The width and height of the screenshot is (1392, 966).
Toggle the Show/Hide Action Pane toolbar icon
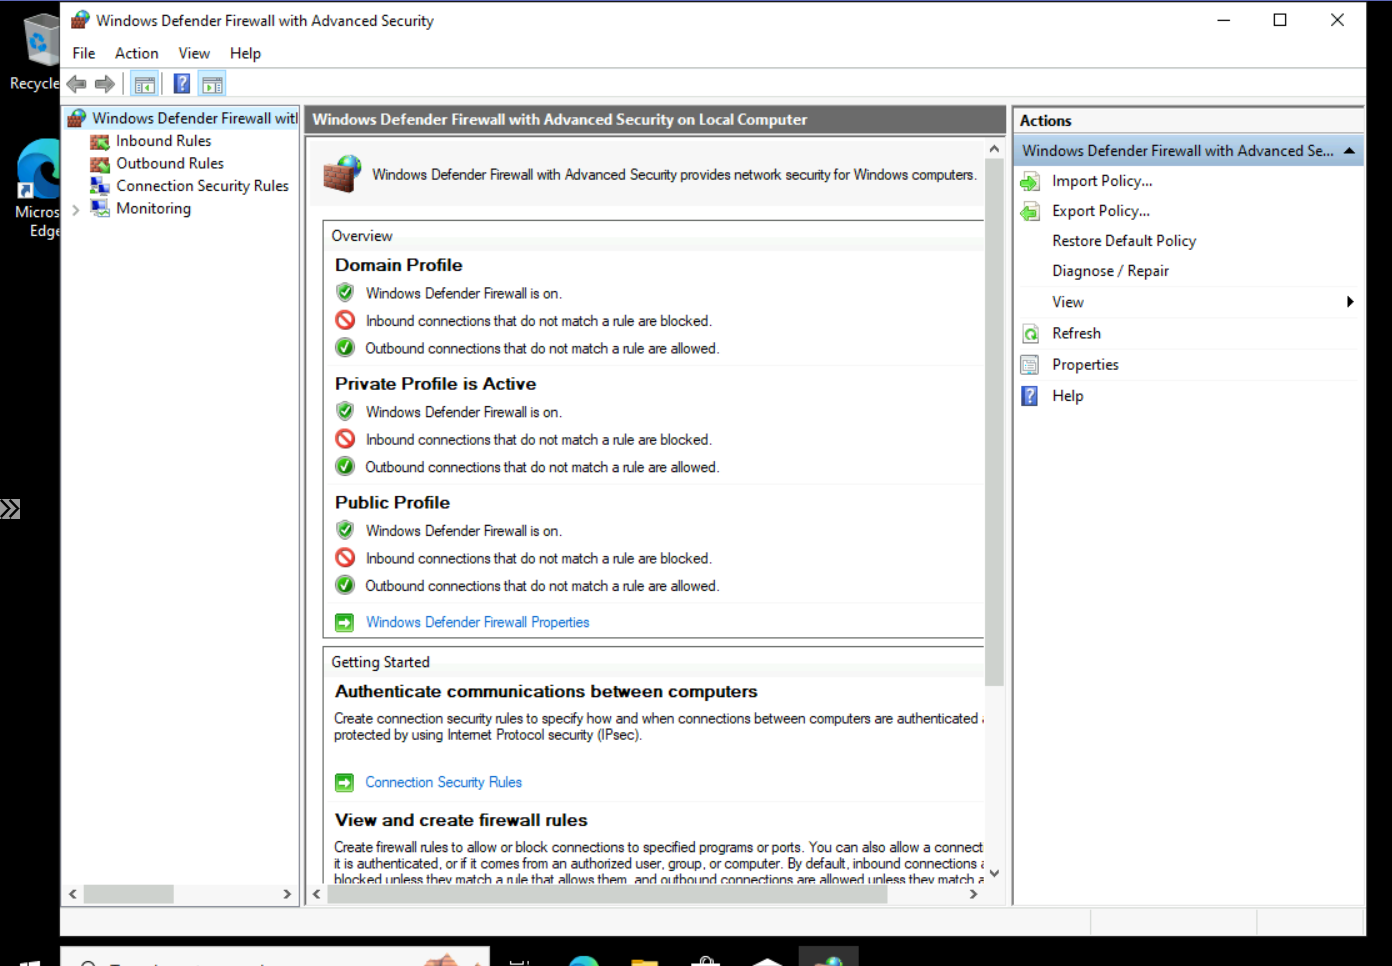212,84
